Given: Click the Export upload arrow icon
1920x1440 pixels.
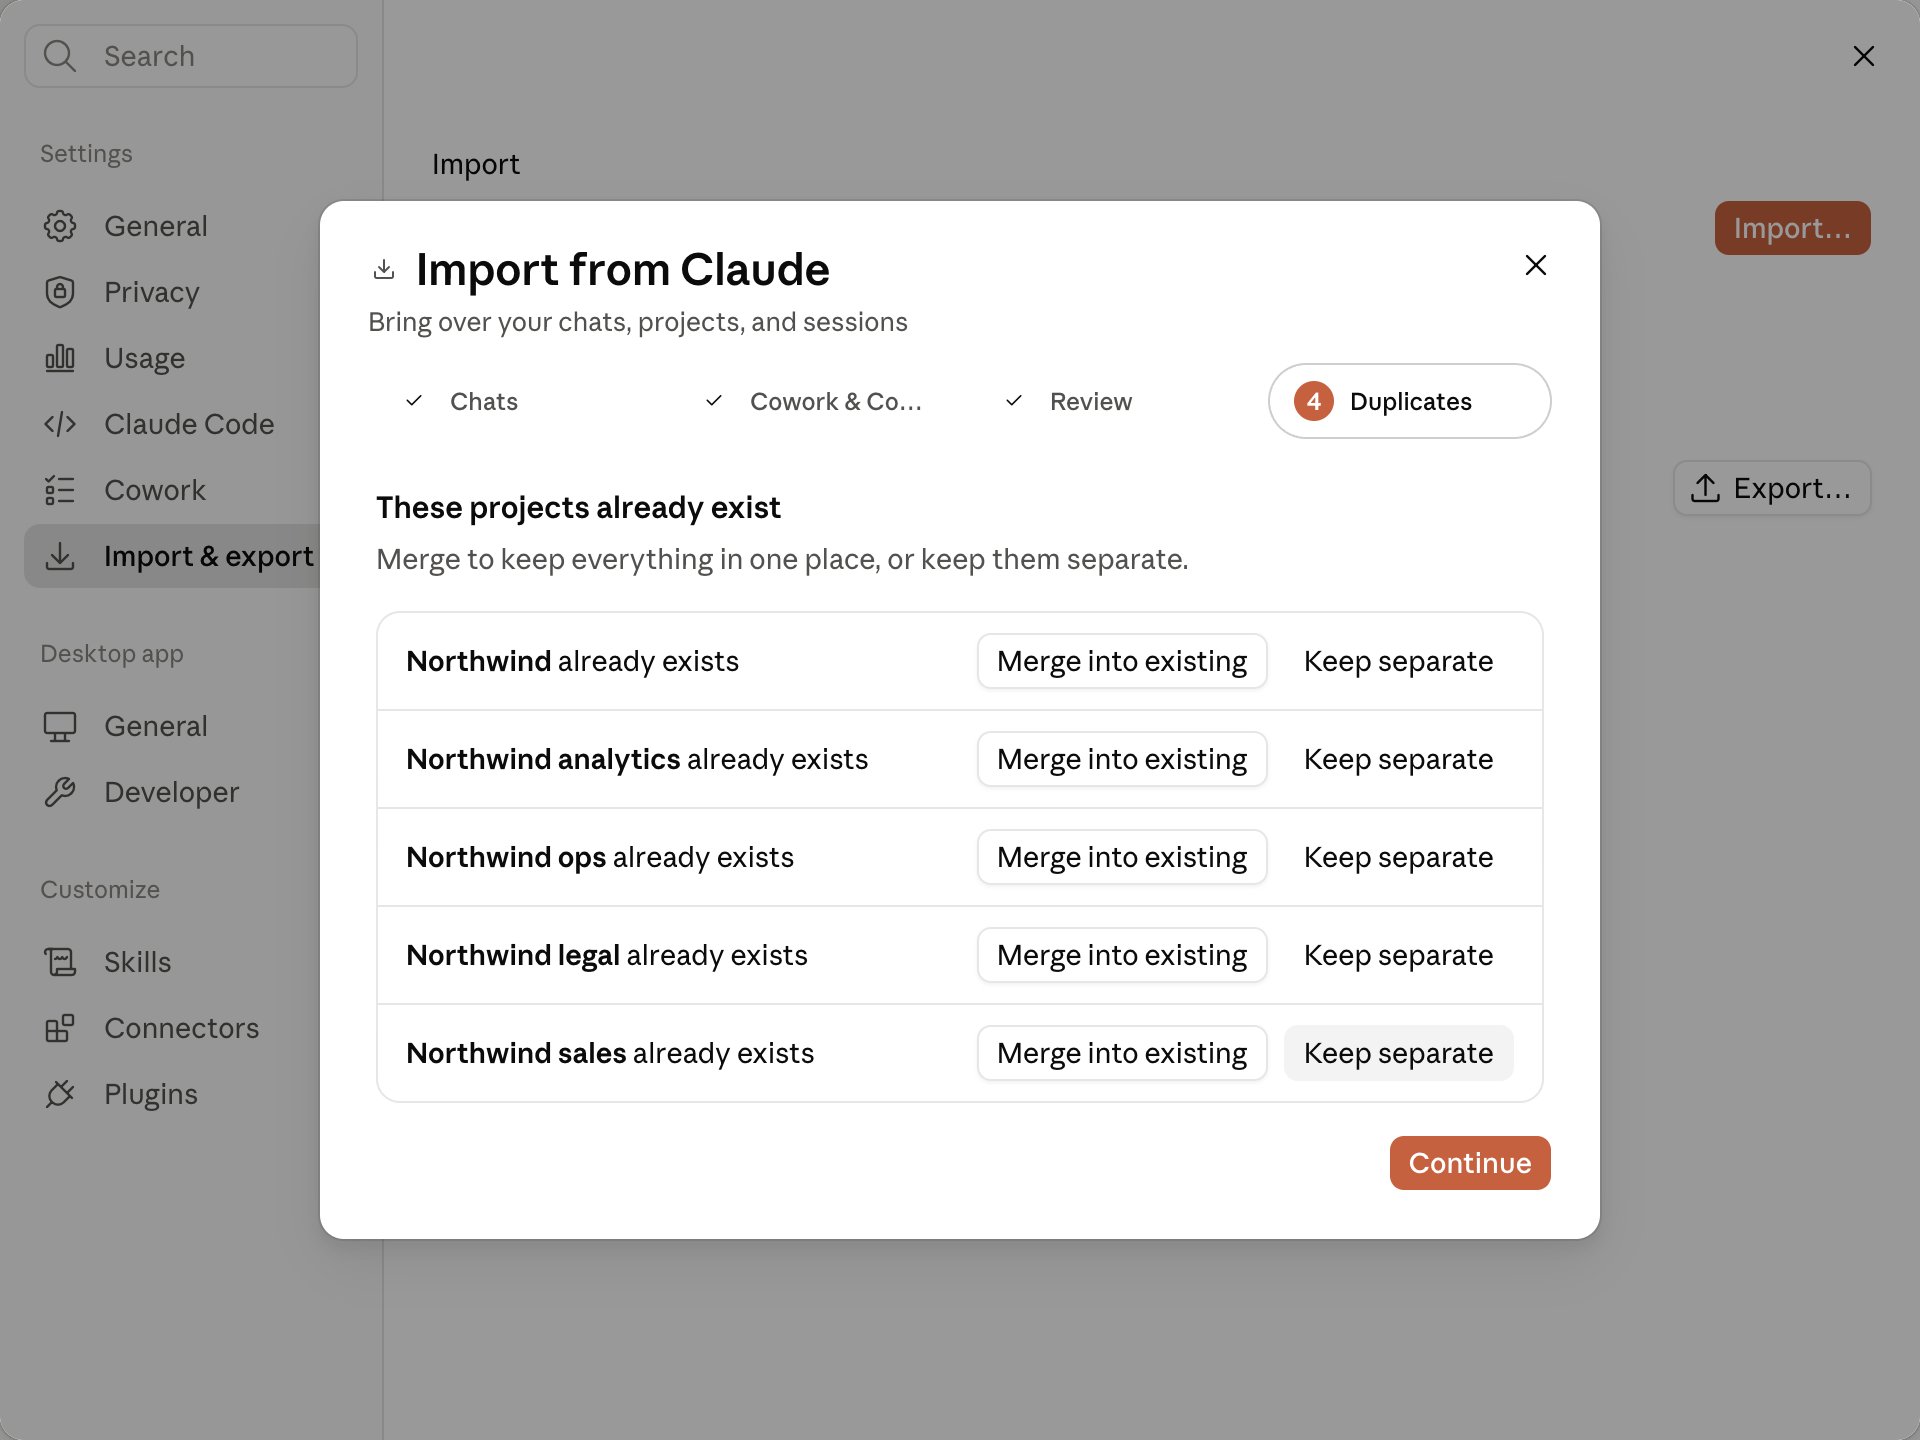Looking at the screenshot, I should [x=1705, y=488].
